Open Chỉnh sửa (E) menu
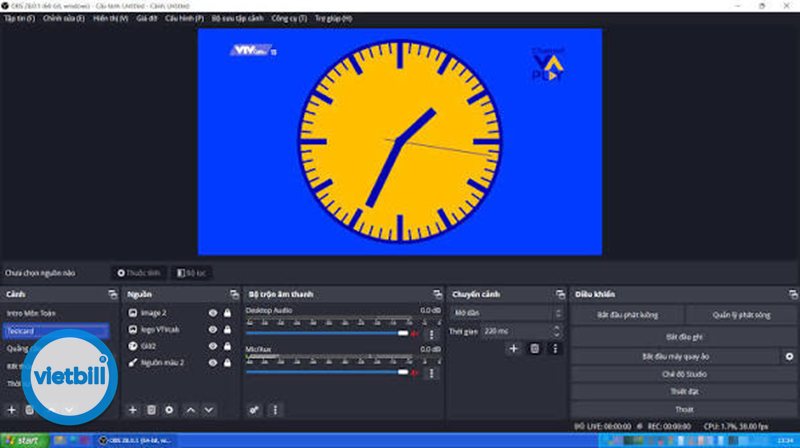The width and height of the screenshot is (800, 448). [64, 18]
